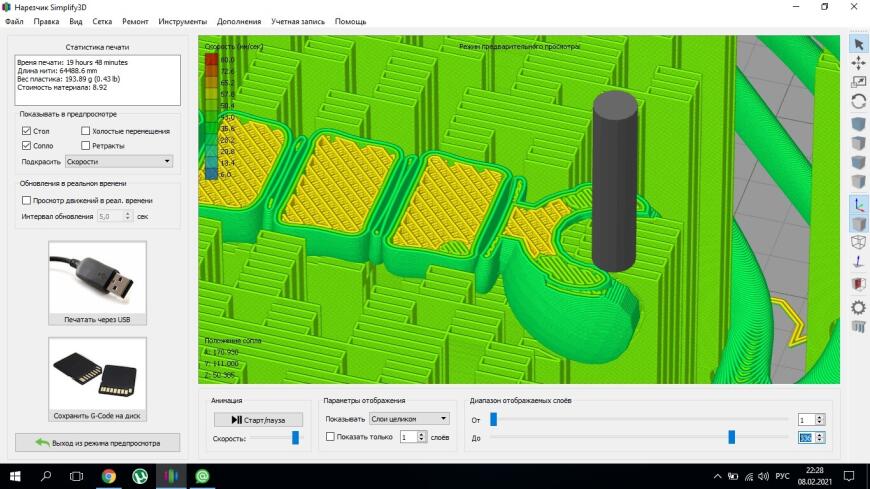Open the Инструменты menu
870x489 pixels.
[x=183, y=21]
